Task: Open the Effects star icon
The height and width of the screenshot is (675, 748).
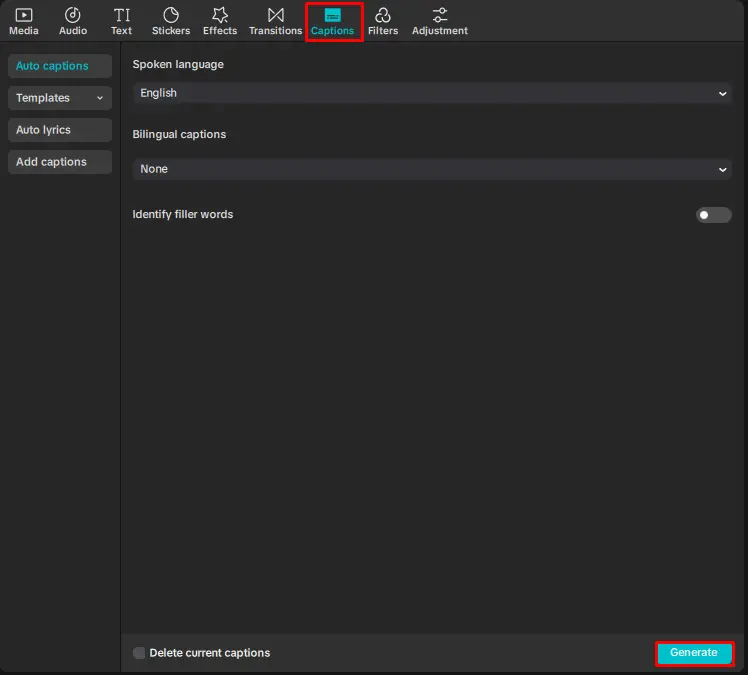Action: pos(220,15)
